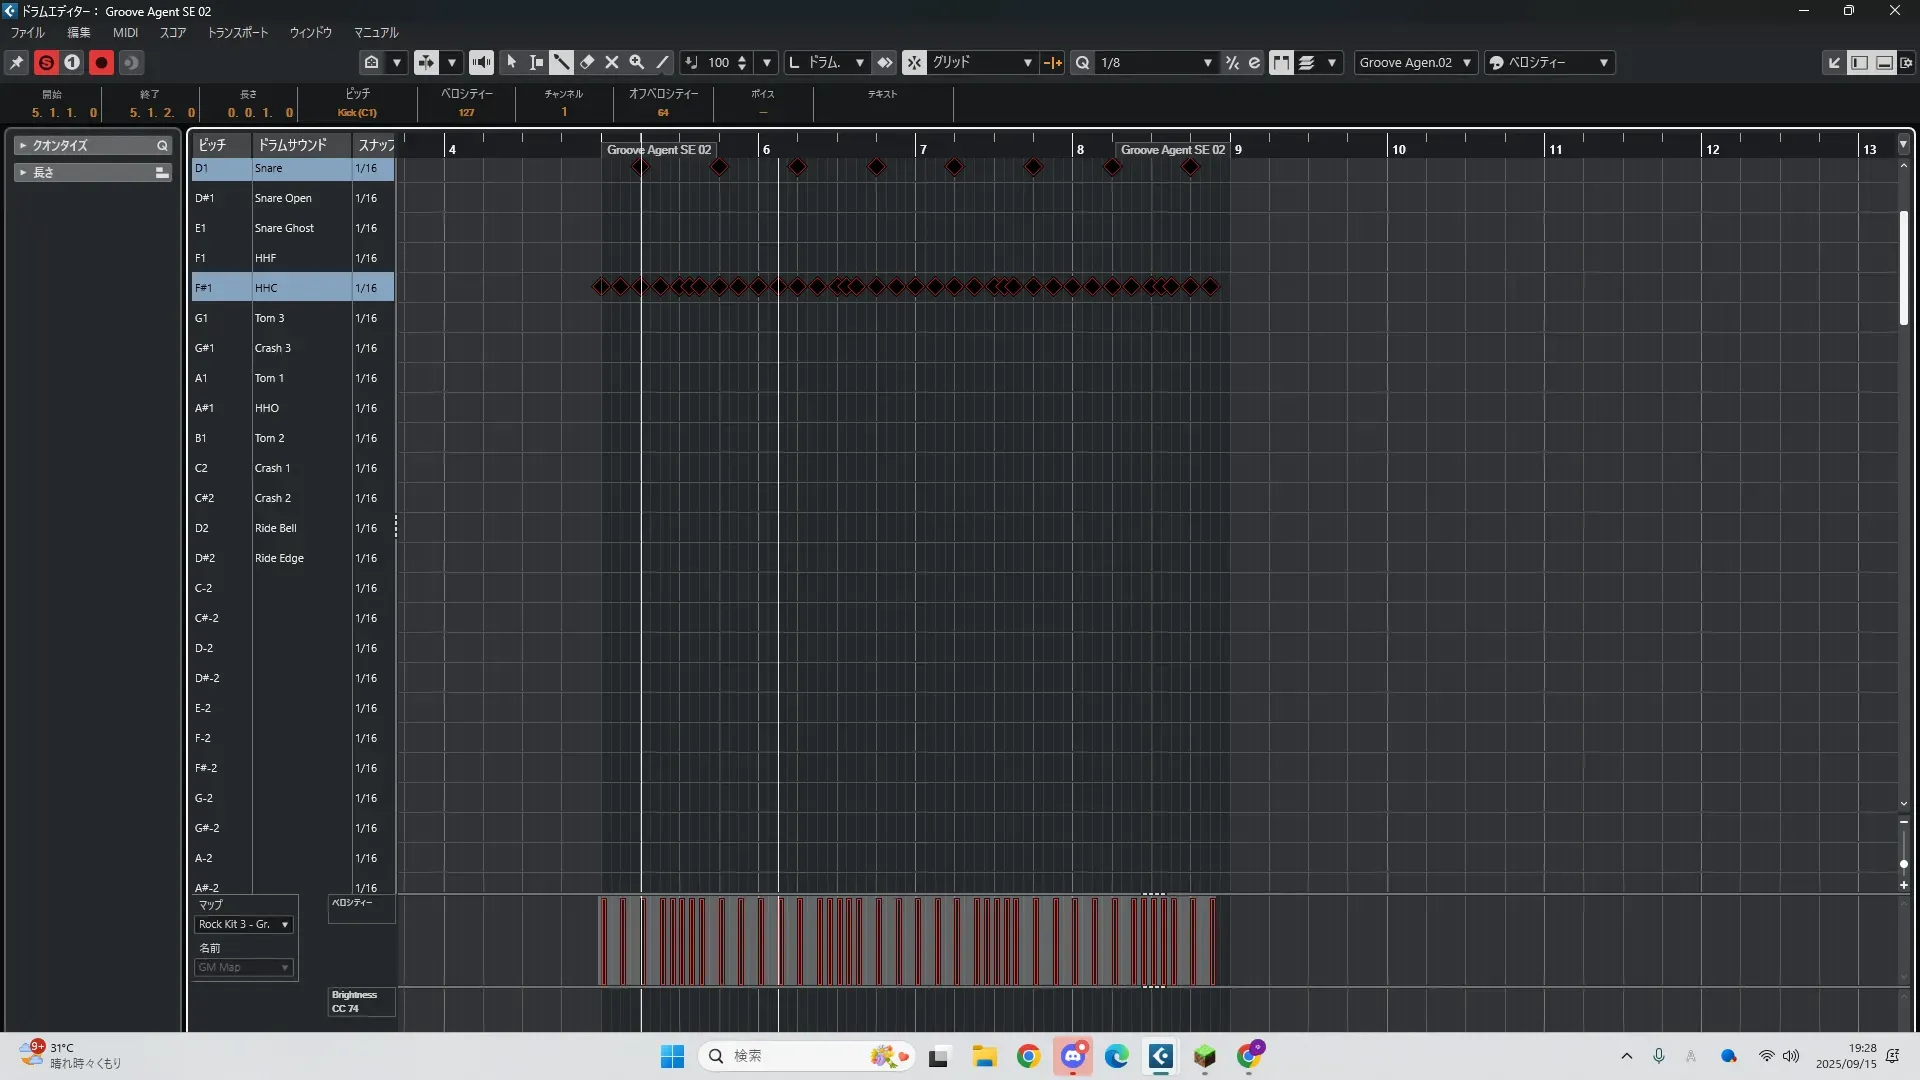This screenshot has height=1080, width=1920.
Task: Select the Object Selection arrow tool
Action: pos(512,63)
